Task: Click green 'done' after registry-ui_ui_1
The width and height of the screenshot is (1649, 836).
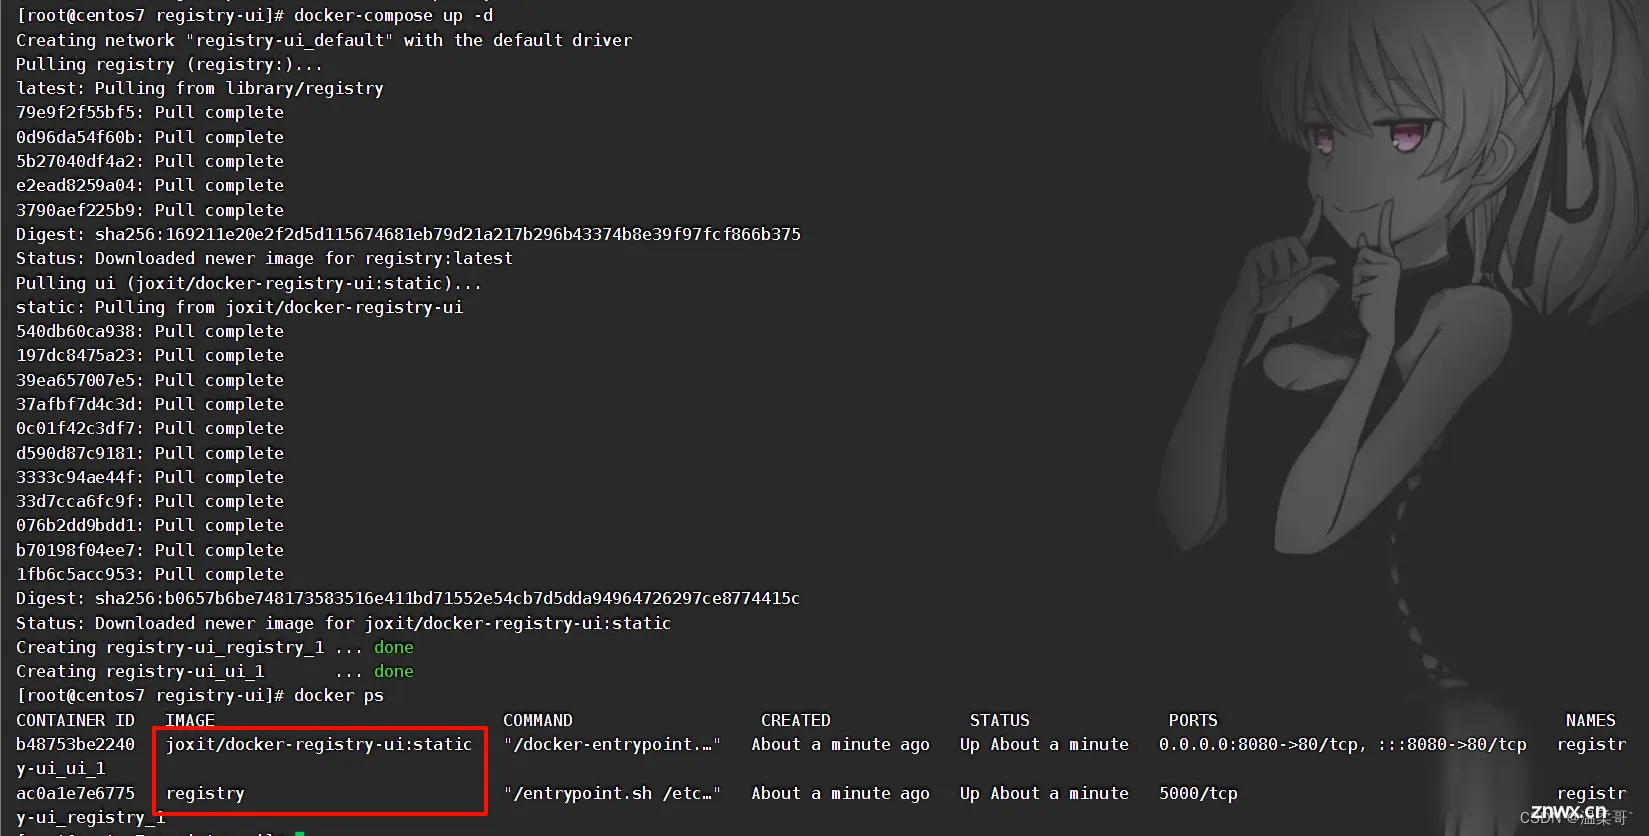Action: click(x=394, y=671)
